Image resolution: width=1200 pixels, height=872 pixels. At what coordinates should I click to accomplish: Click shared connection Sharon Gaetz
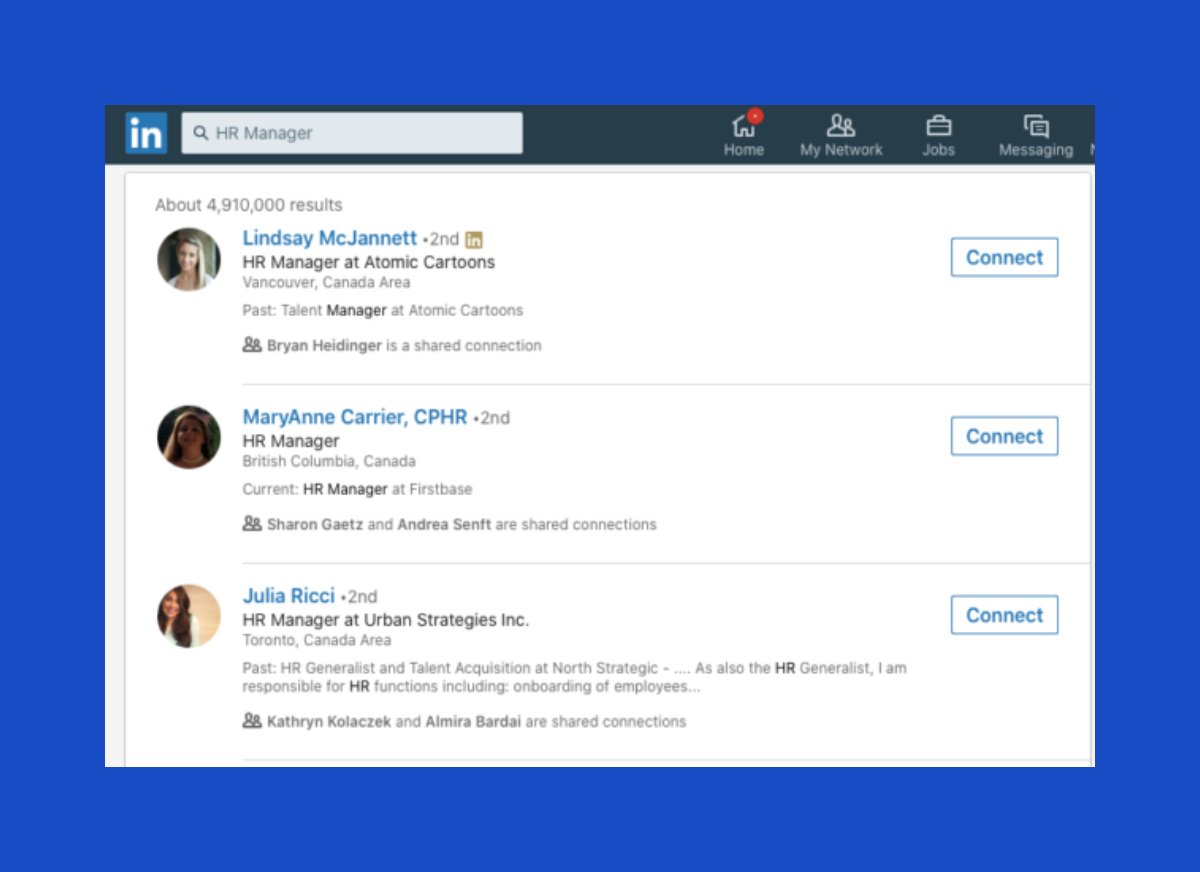[315, 524]
